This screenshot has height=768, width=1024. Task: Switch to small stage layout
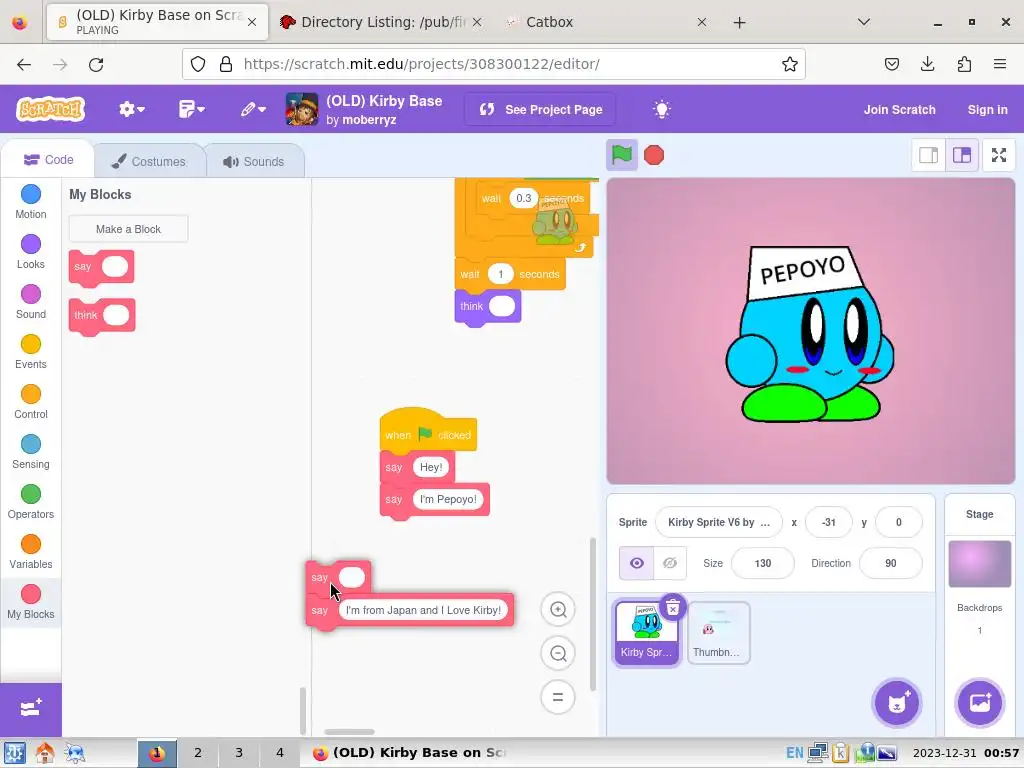click(928, 155)
